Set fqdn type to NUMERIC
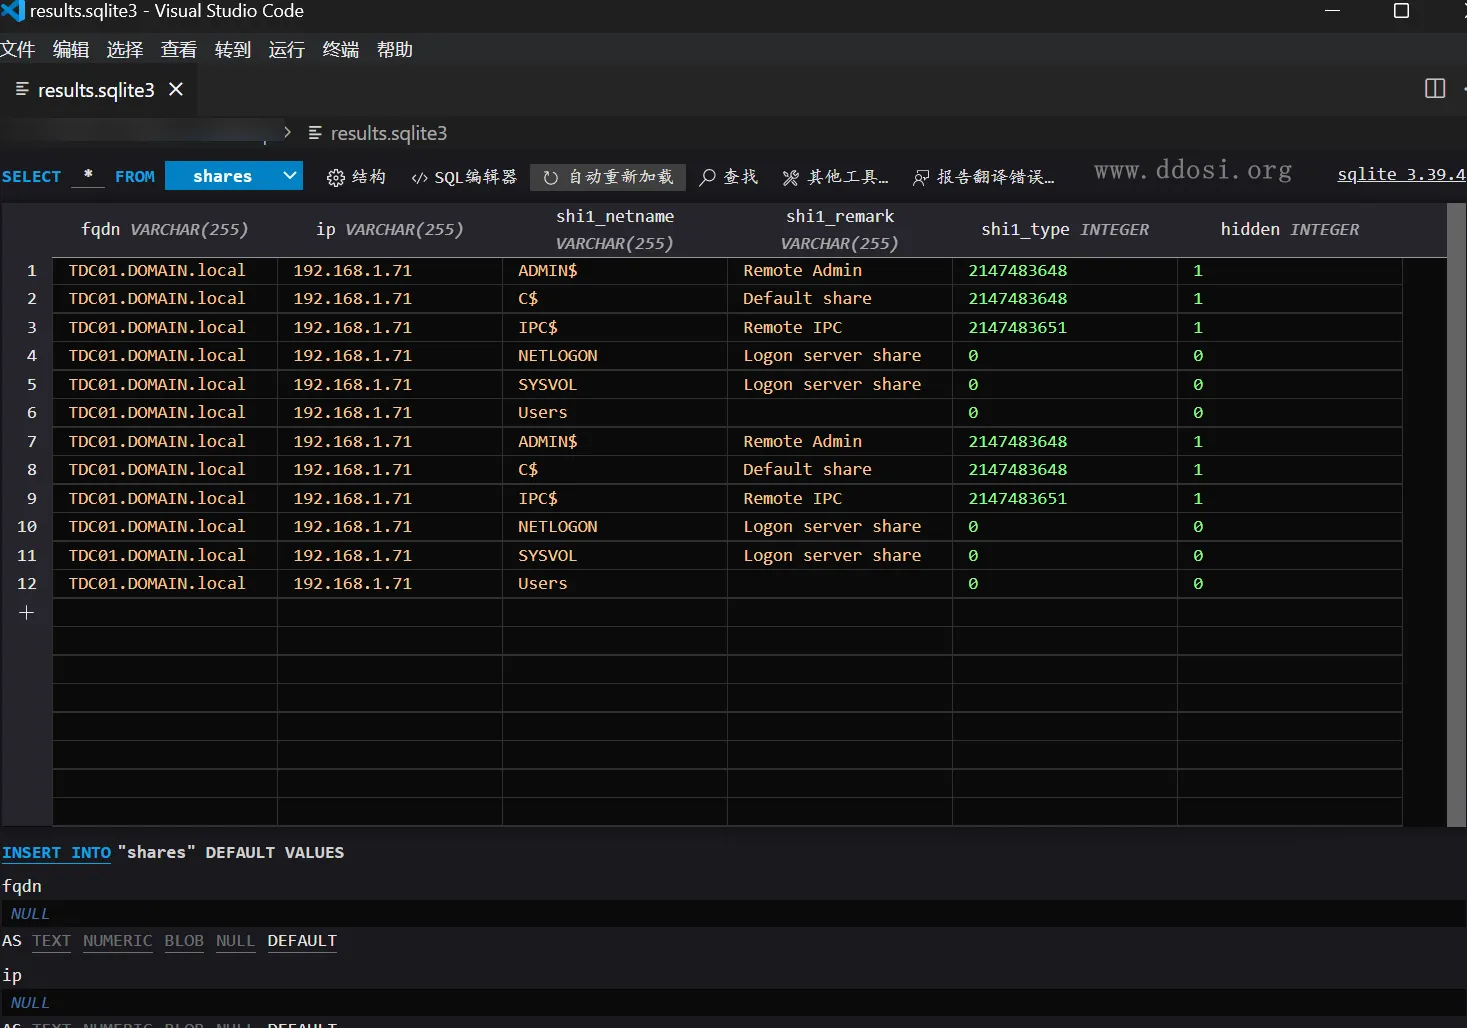The height and width of the screenshot is (1028, 1467). click(x=118, y=941)
